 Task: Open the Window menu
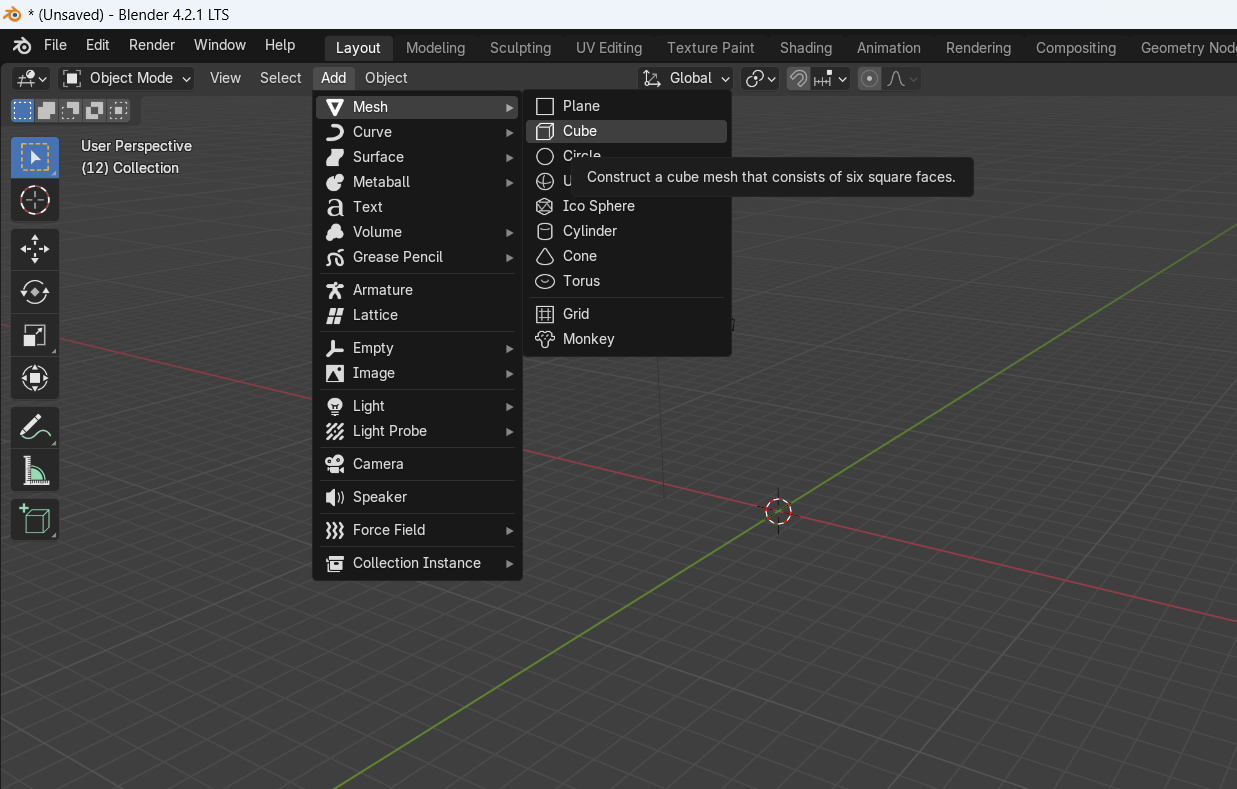coord(220,45)
